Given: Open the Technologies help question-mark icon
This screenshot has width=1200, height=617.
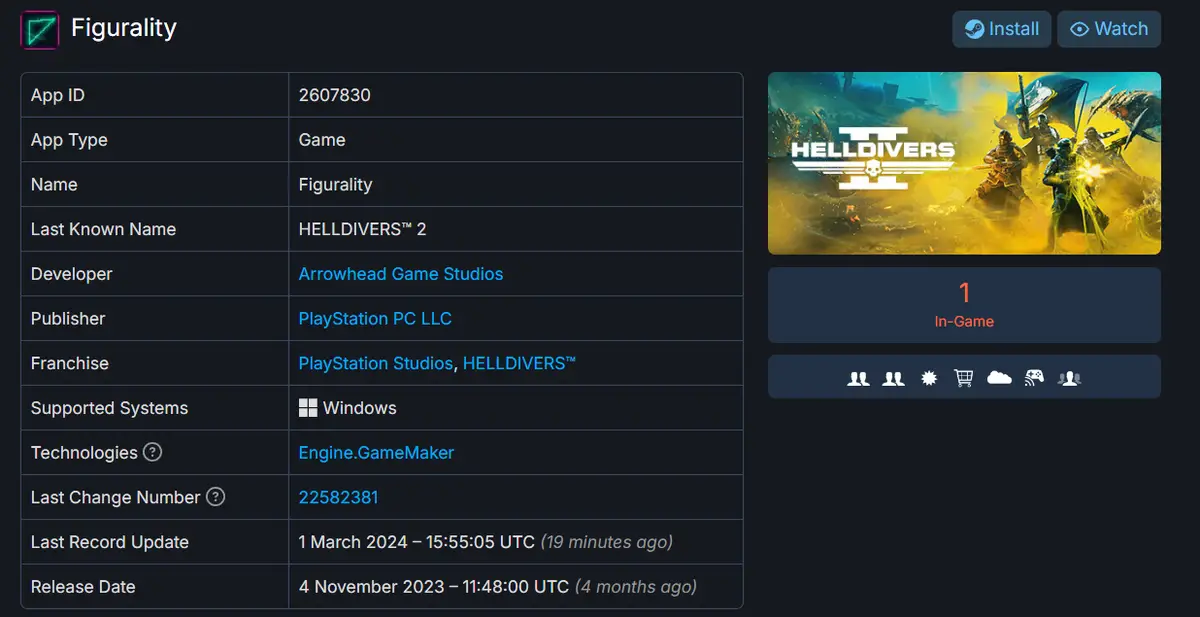Looking at the screenshot, I should point(152,452).
